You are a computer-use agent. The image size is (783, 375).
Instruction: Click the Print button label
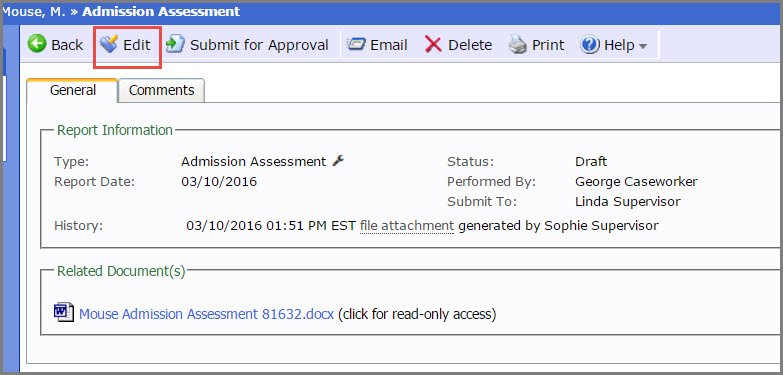tap(548, 45)
